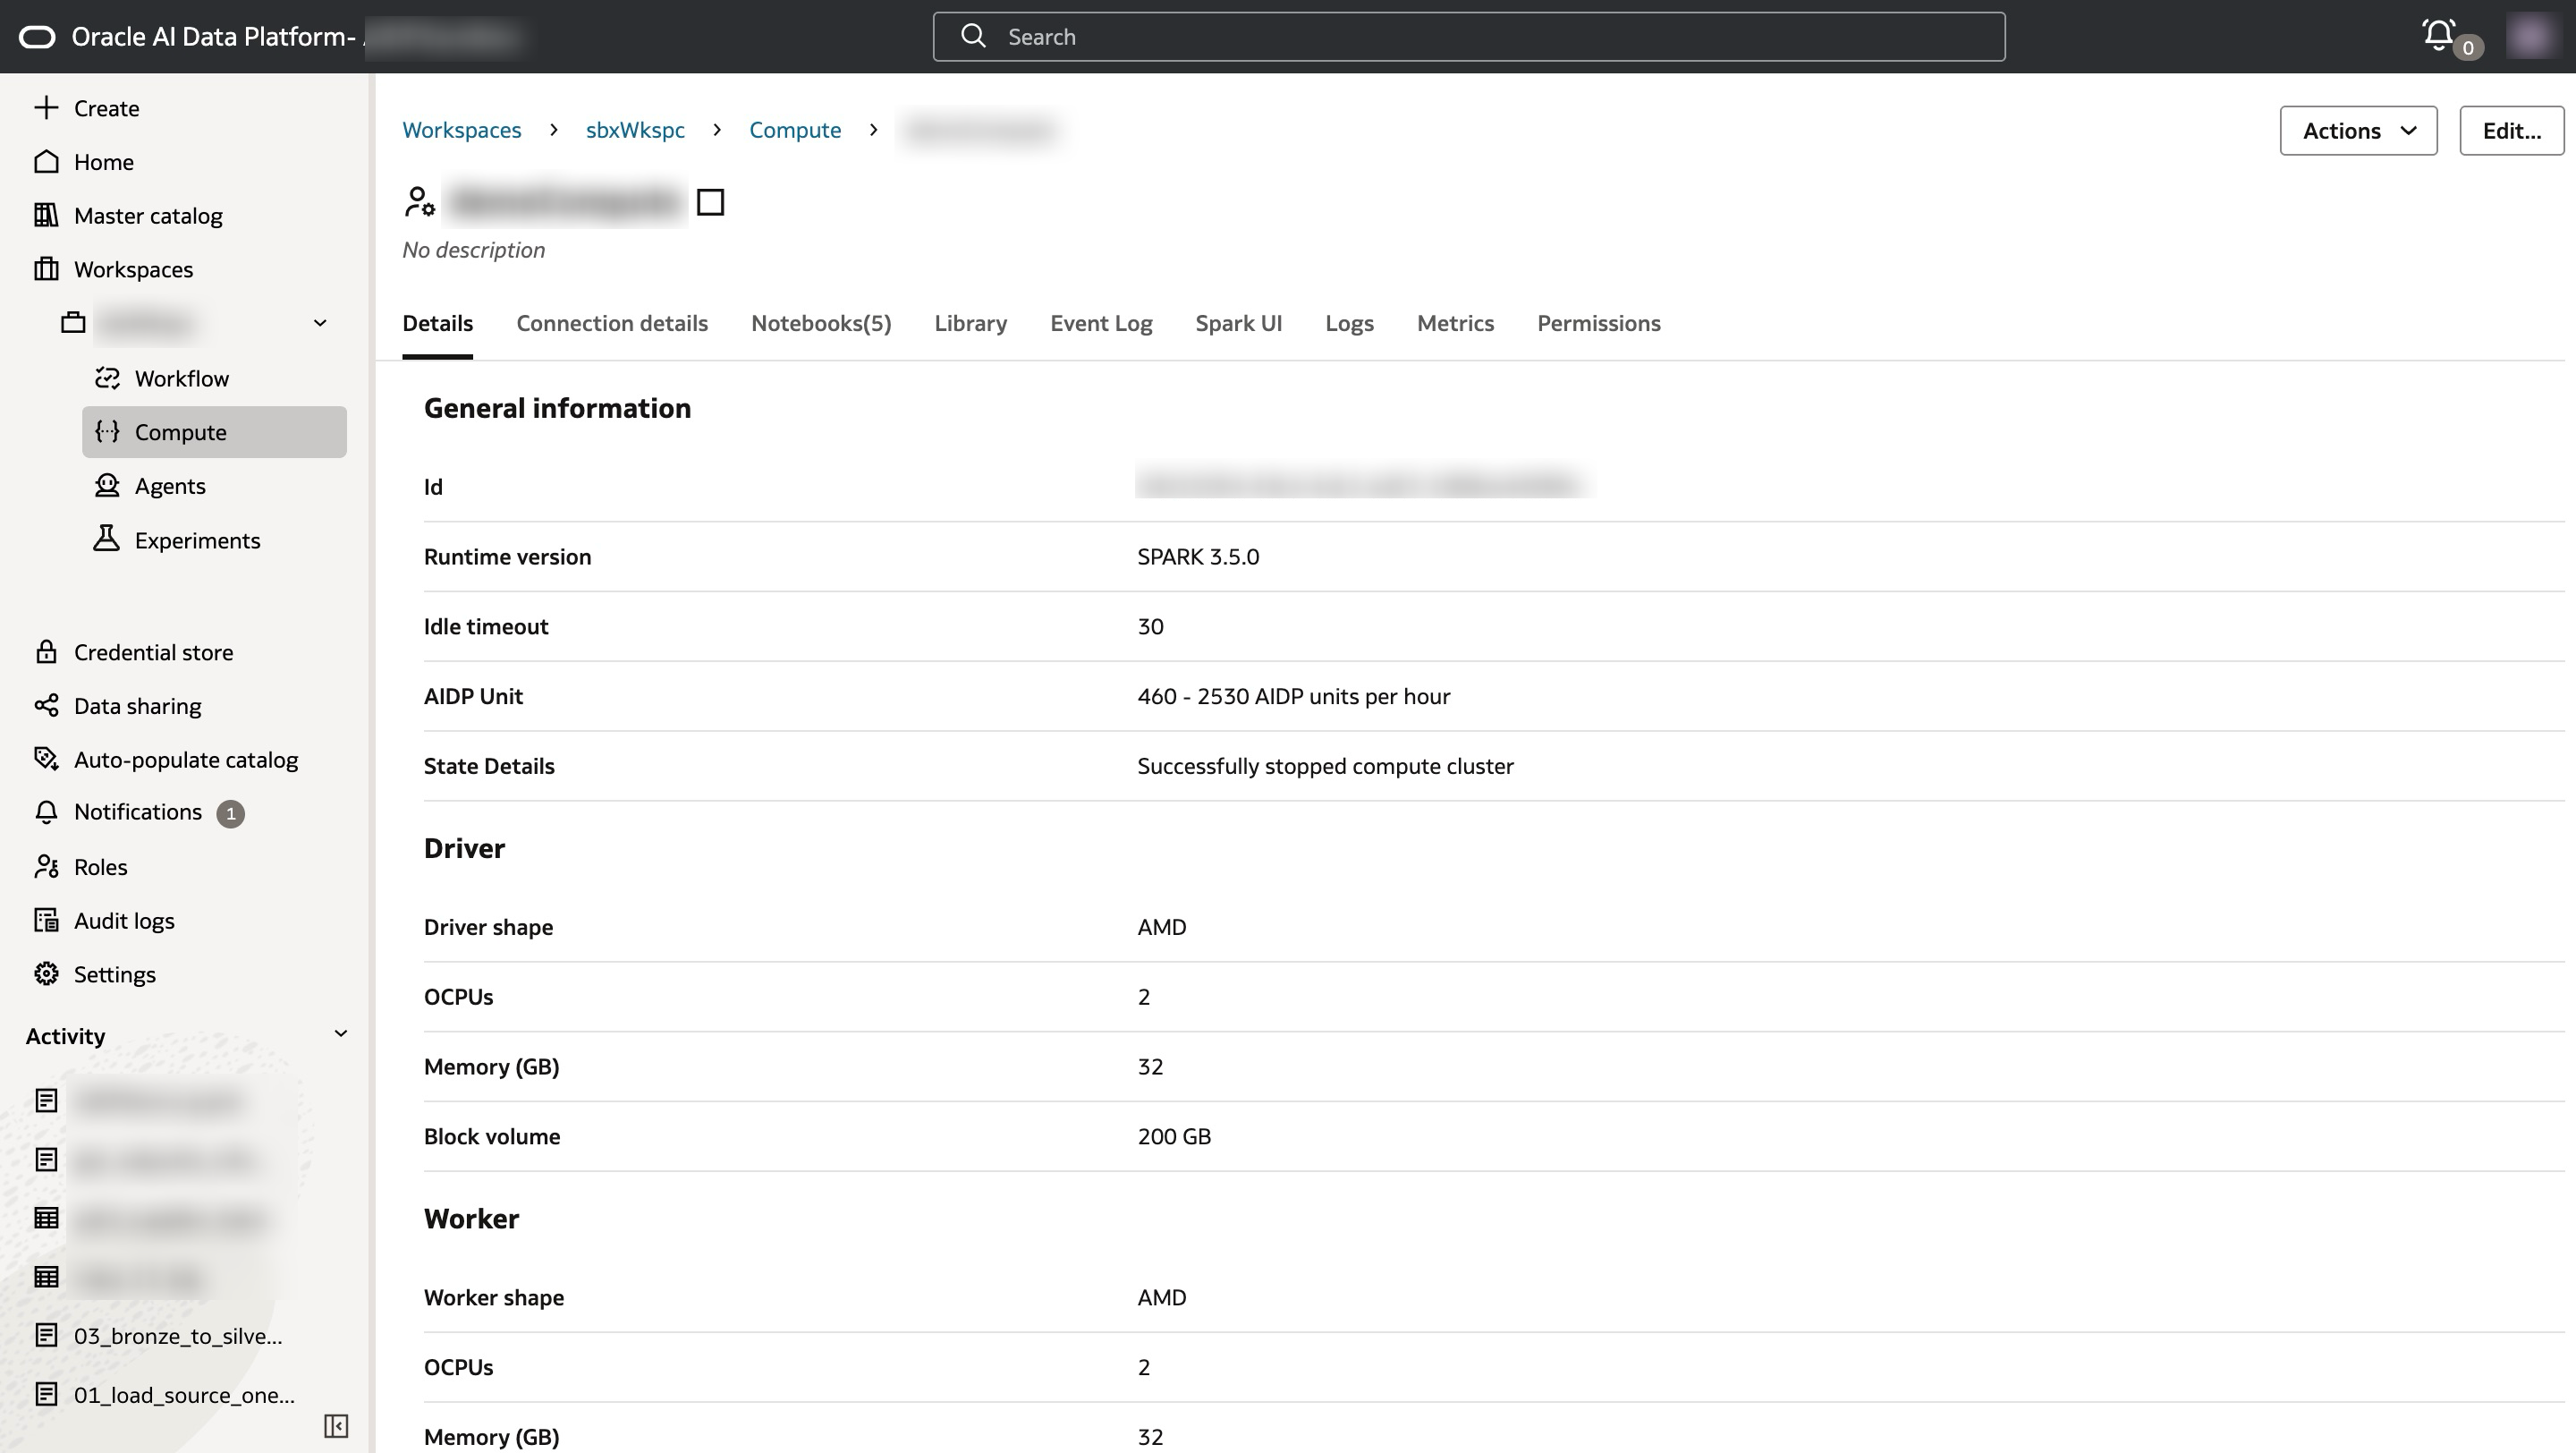Viewport: 2576px width, 1453px height.
Task: Open Workspaces in sidebar
Action: (114, 270)
